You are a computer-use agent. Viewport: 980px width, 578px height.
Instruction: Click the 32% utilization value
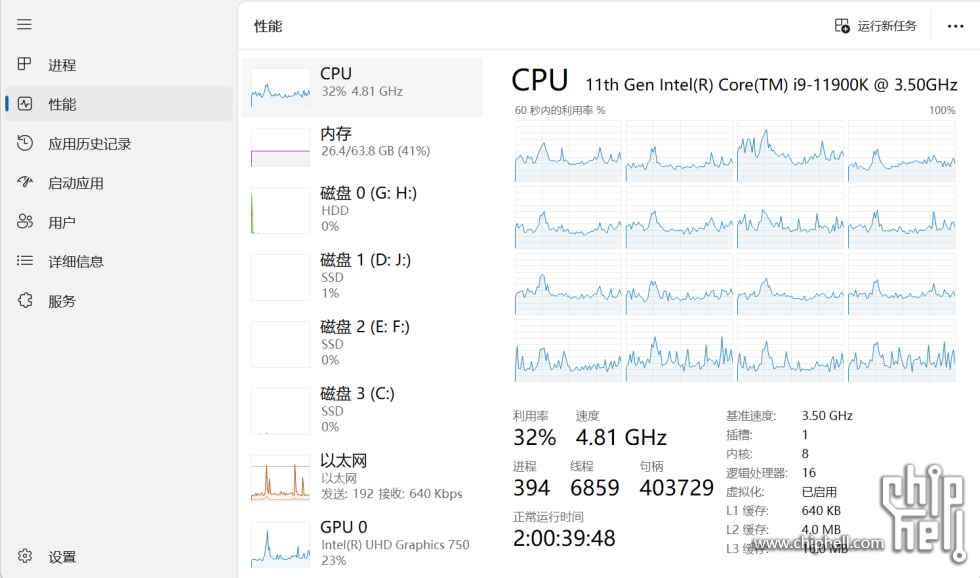pyautogui.click(x=534, y=437)
